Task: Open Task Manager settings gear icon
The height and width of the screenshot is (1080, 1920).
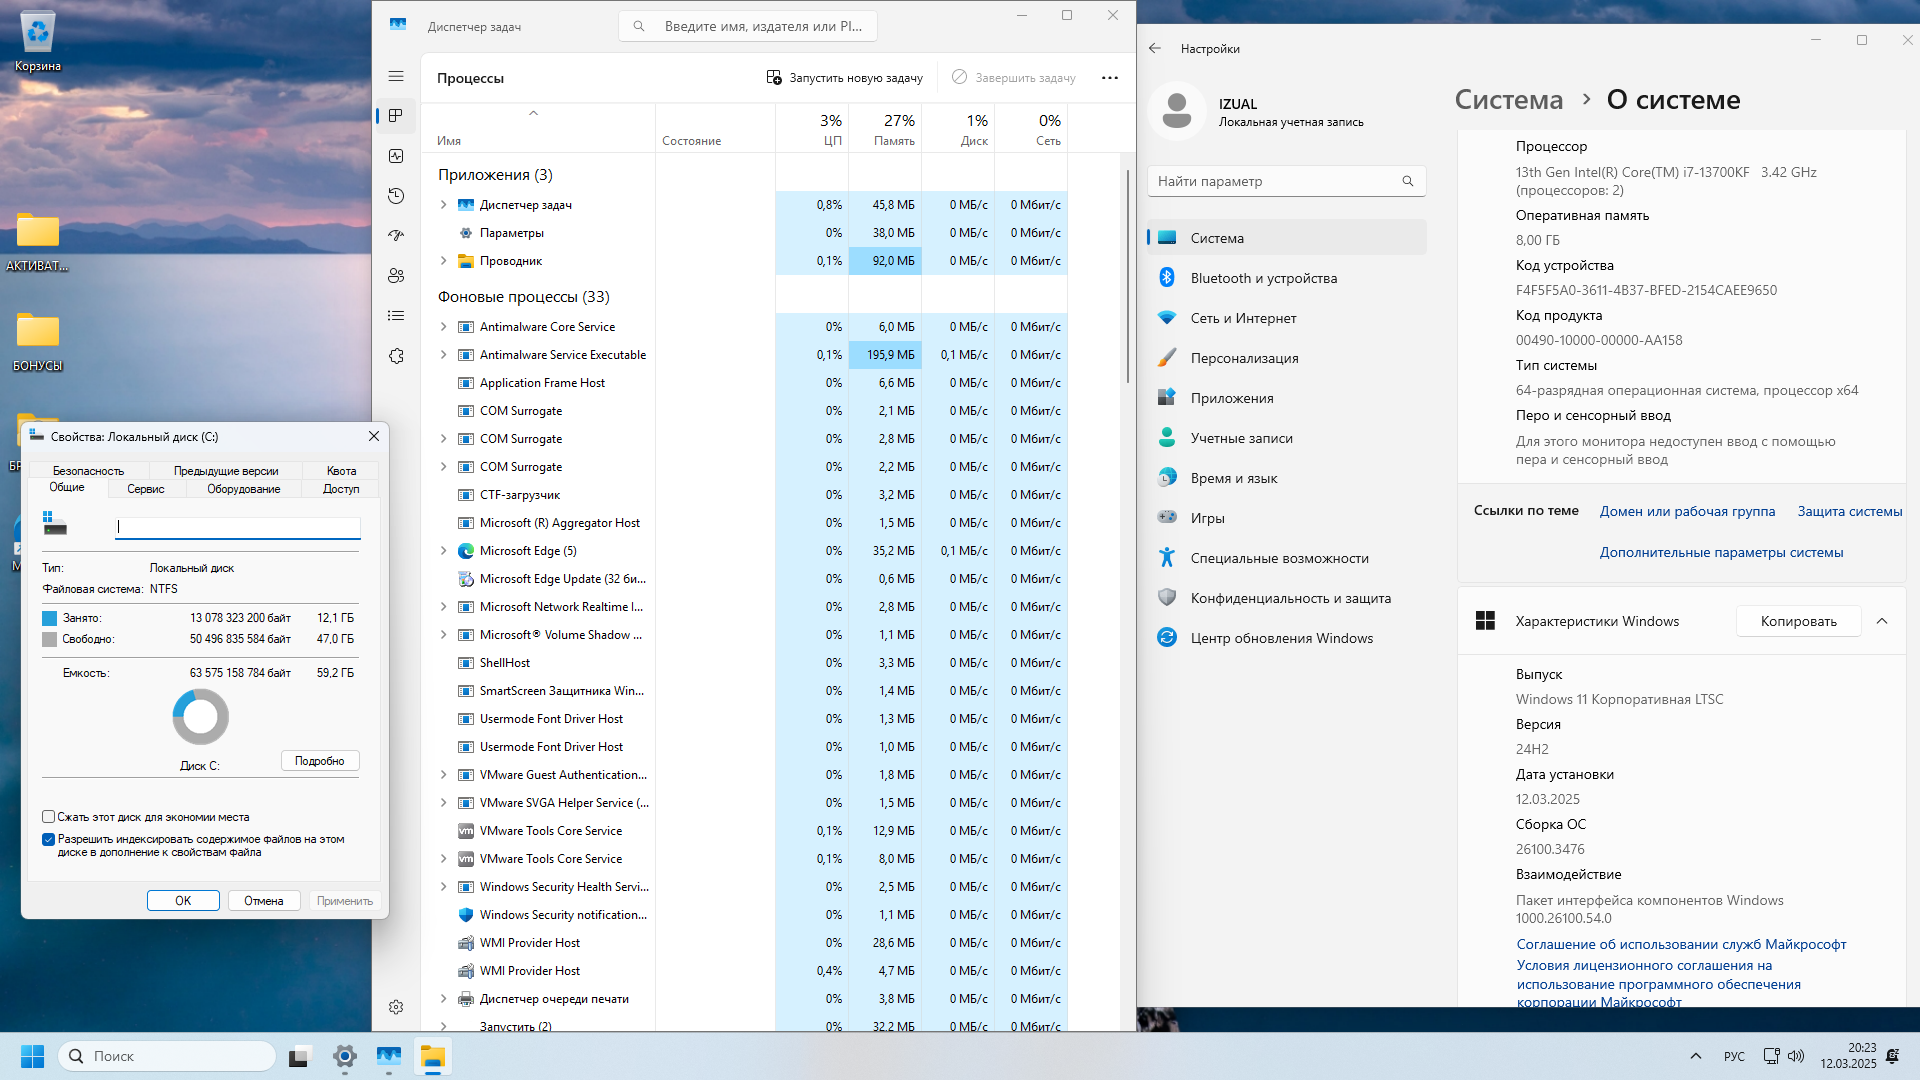Action: [396, 1007]
